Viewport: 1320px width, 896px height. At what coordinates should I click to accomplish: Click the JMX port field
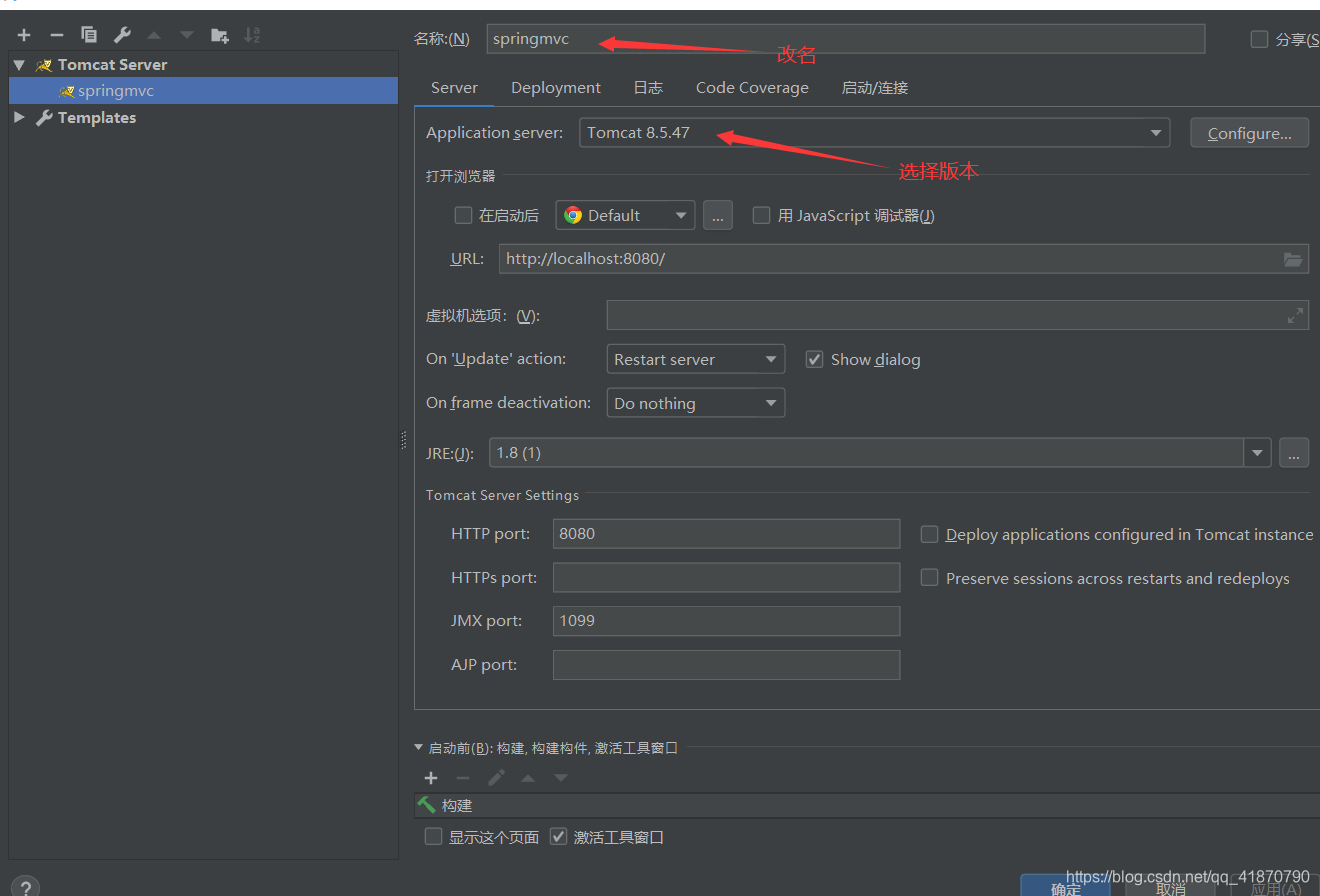726,621
